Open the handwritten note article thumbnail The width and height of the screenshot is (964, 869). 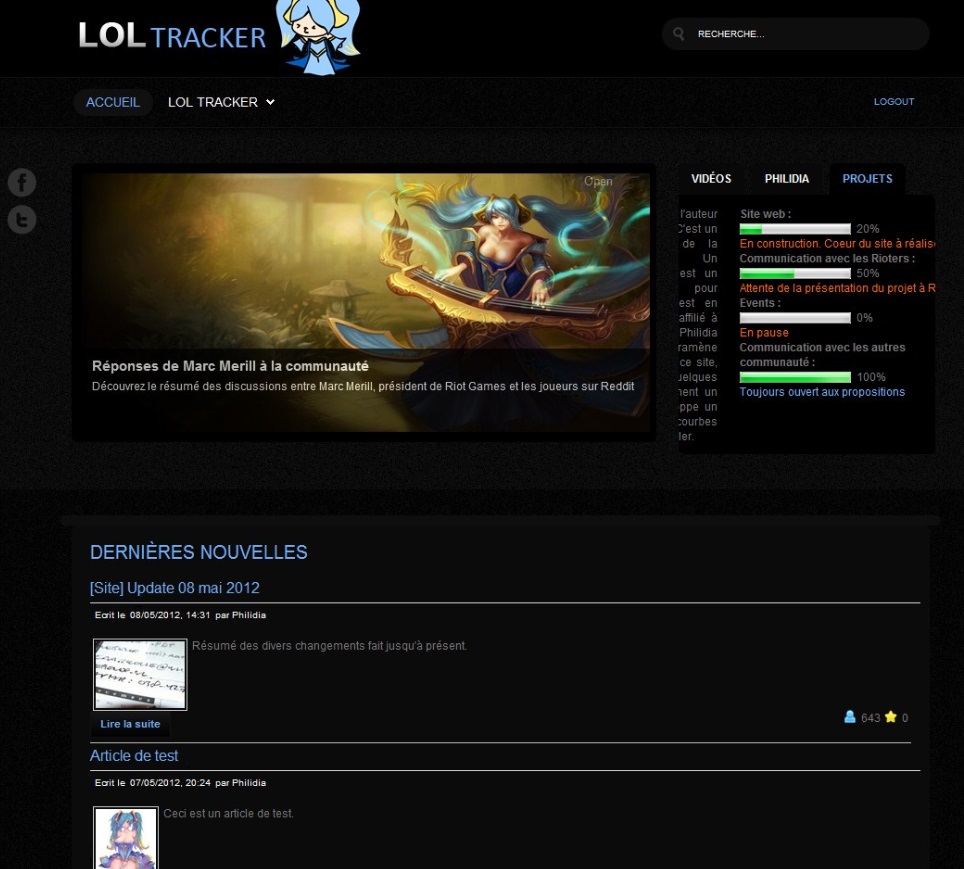[140, 675]
